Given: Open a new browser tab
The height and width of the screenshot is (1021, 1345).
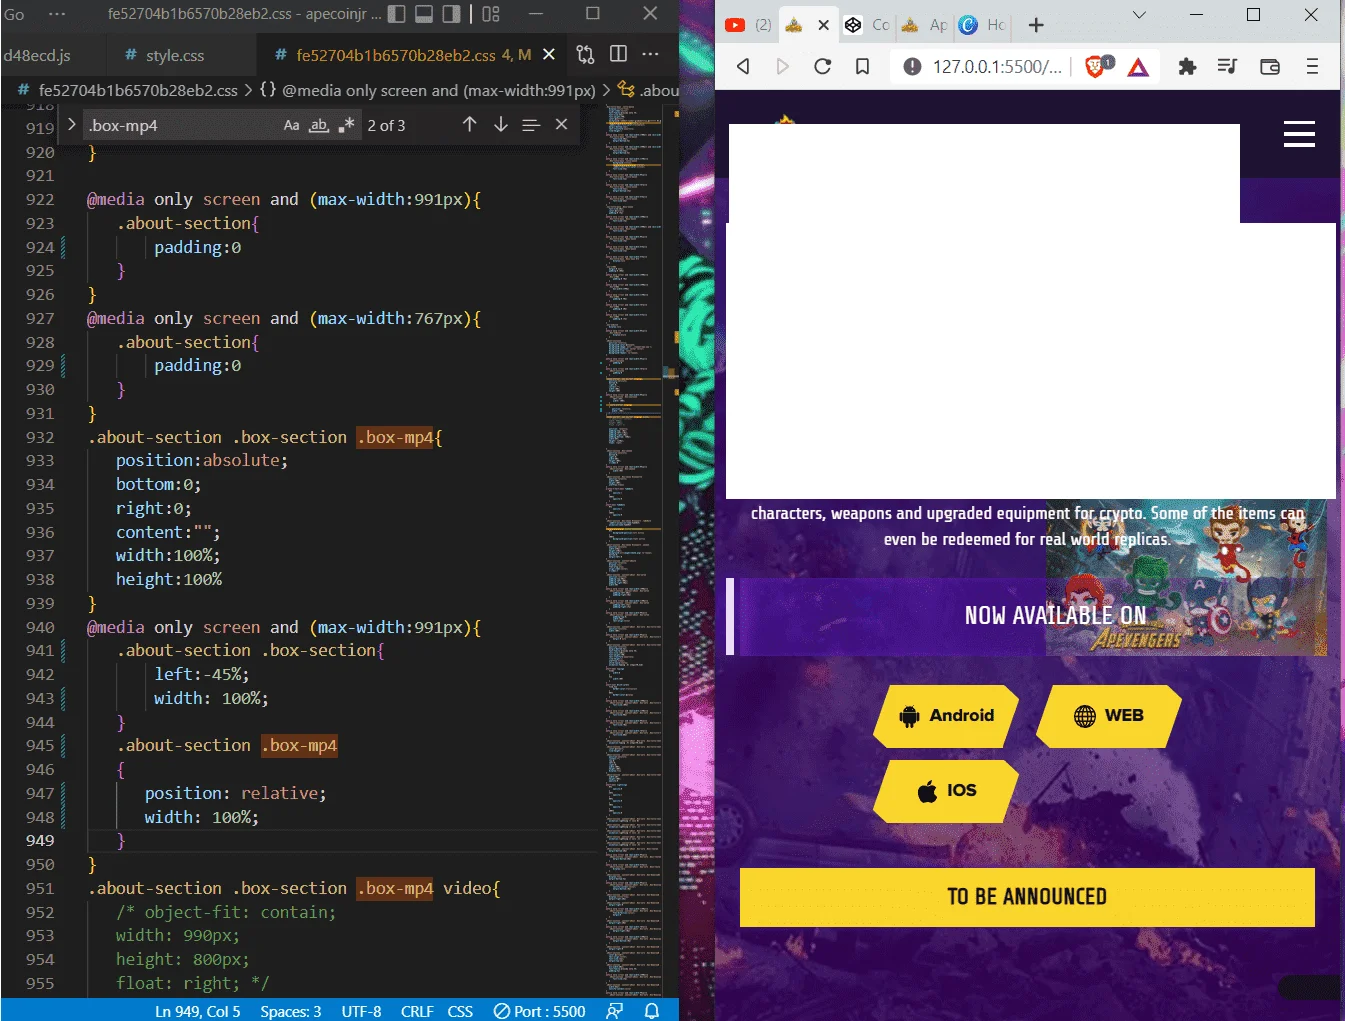Looking at the screenshot, I should (1036, 25).
